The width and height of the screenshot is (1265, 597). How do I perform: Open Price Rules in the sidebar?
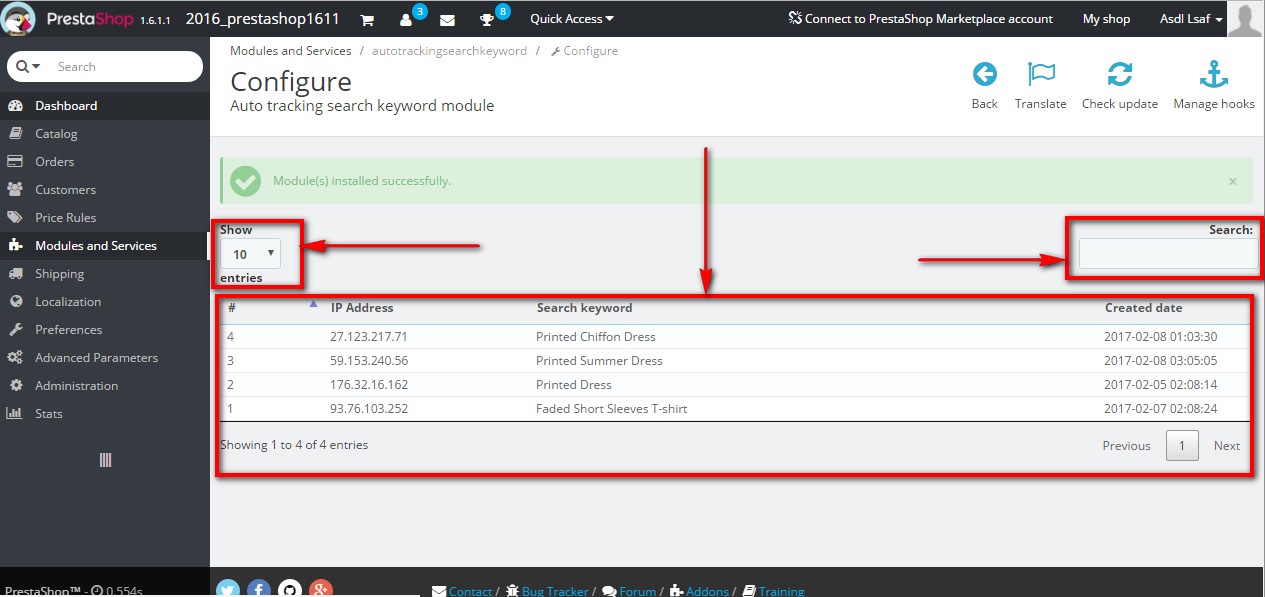(x=105, y=218)
